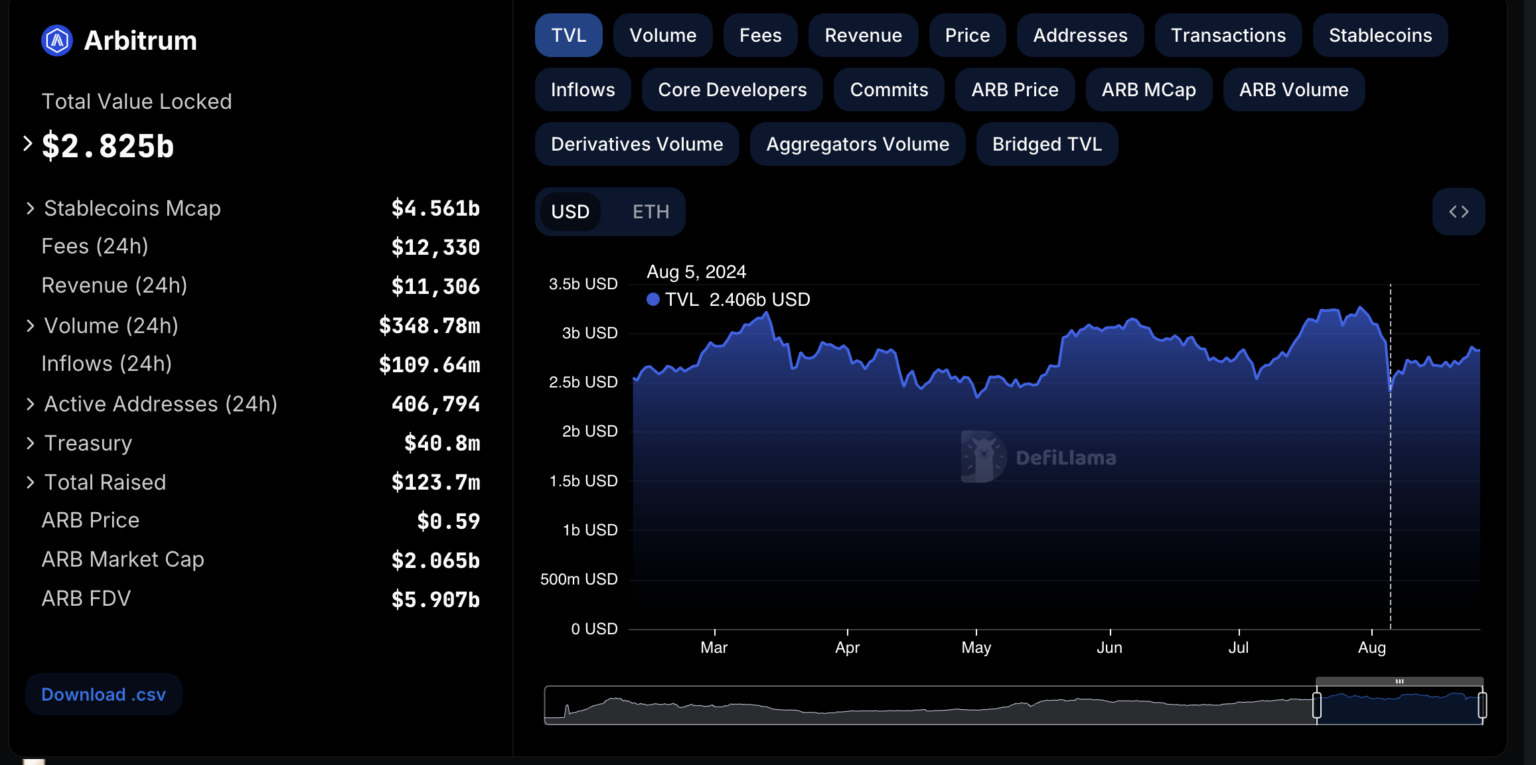Click the Volume value $348.78m
This screenshot has height=765, width=1536.
pos(430,325)
